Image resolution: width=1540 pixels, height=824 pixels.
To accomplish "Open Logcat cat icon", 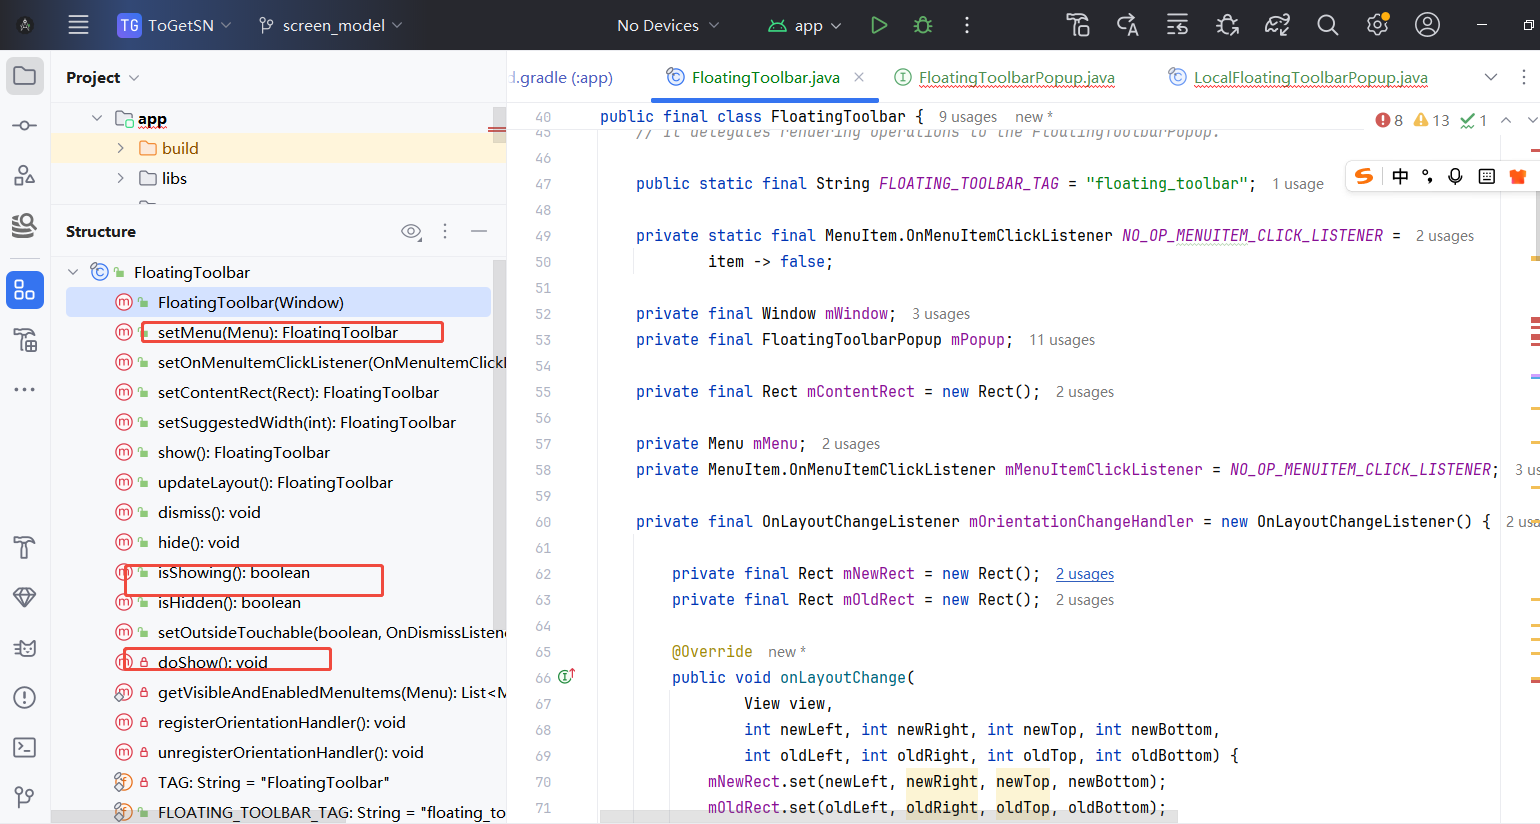I will [25, 648].
